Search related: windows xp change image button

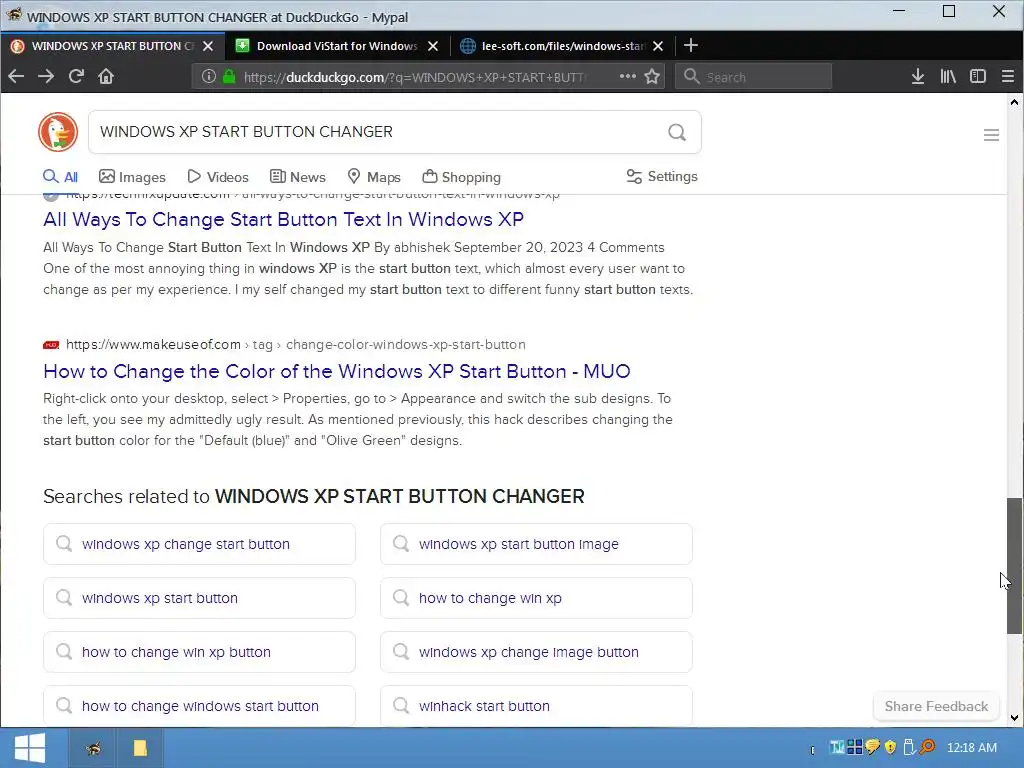click(x=536, y=652)
